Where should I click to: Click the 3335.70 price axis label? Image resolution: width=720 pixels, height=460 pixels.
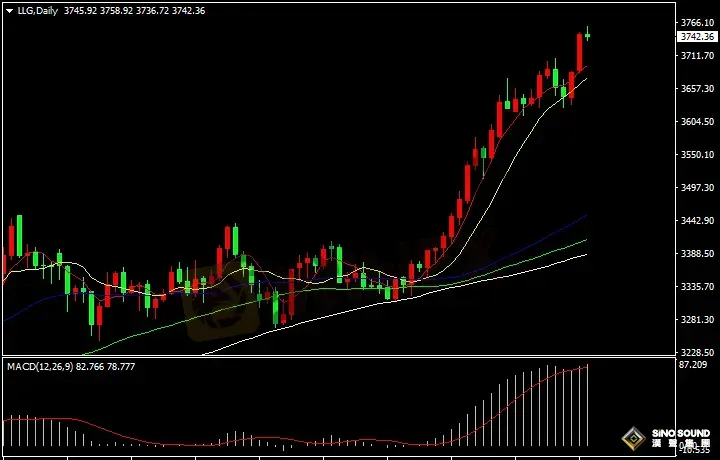698,287
